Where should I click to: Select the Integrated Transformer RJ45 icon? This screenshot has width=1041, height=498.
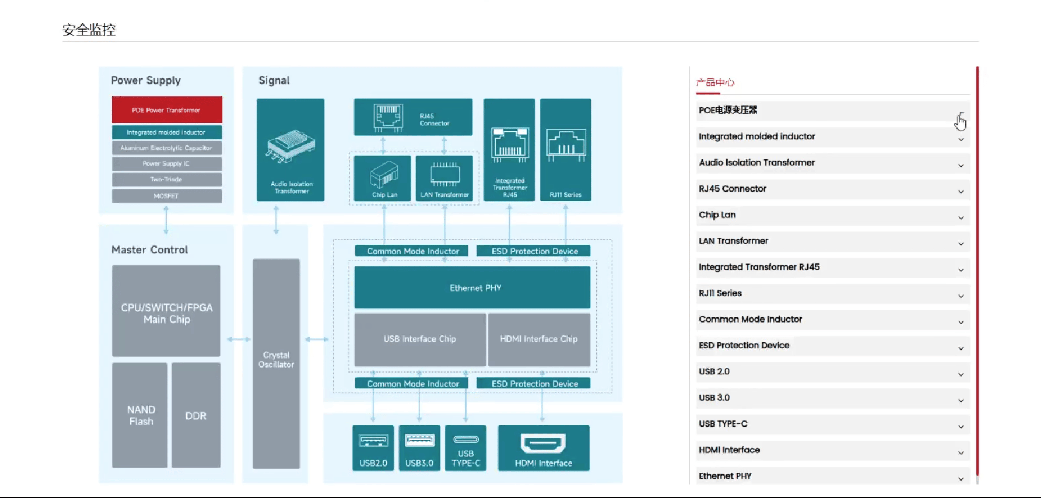pyautogui.click(x=509, y=150)
